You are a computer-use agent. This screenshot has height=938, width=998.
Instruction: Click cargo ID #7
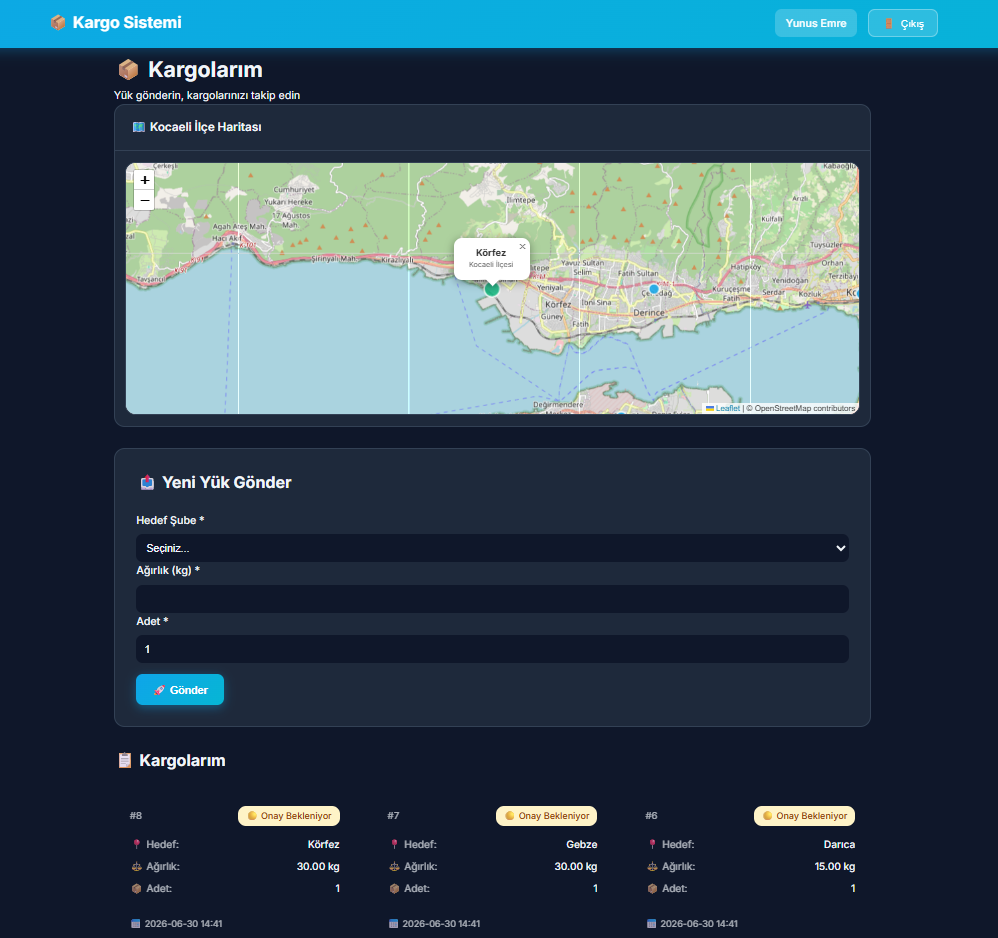tap(393, 816)
